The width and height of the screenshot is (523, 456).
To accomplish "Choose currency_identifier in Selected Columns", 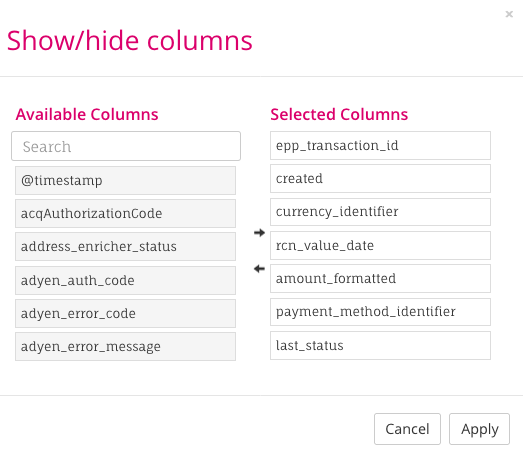I will point(380,212).
